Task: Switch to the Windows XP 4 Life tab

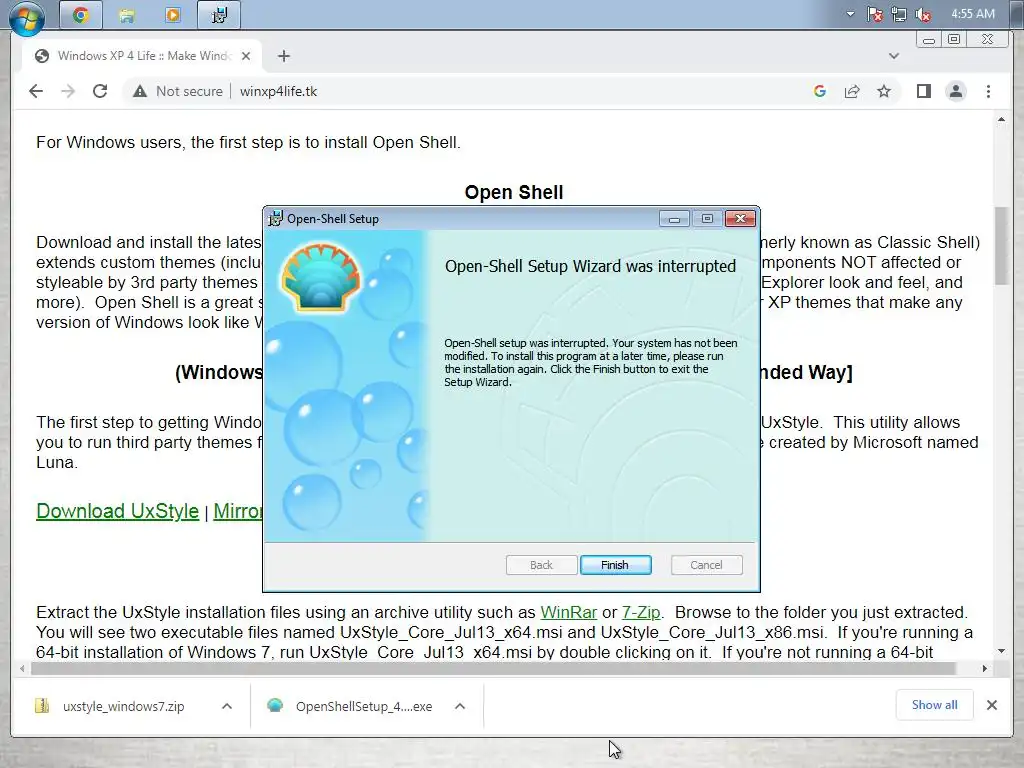Action: [x=142, y=56]
